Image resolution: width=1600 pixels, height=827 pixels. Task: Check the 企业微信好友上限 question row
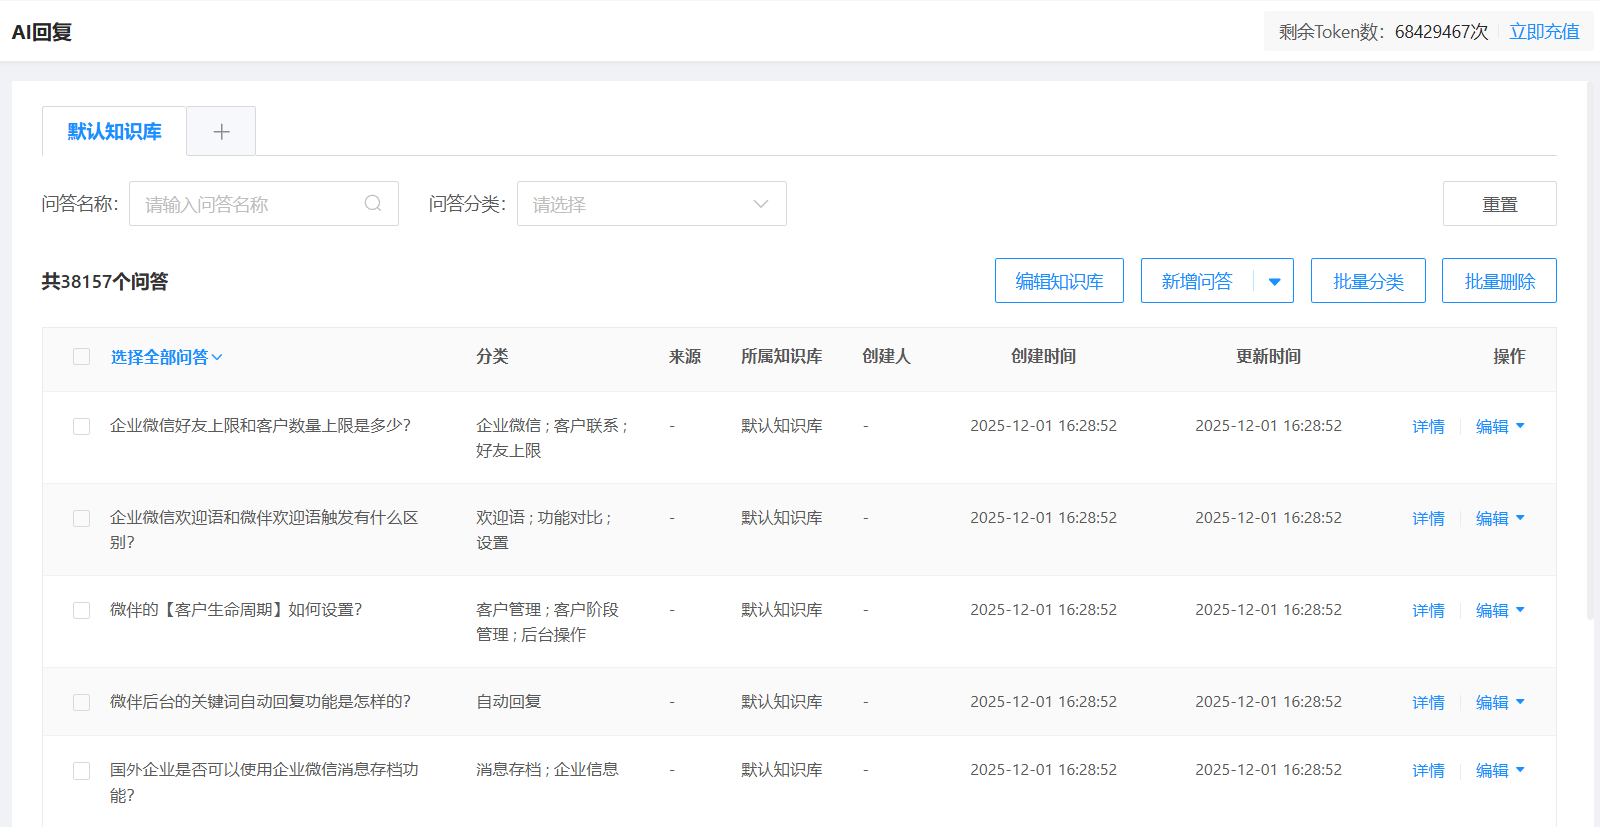[x=82, y=426]
